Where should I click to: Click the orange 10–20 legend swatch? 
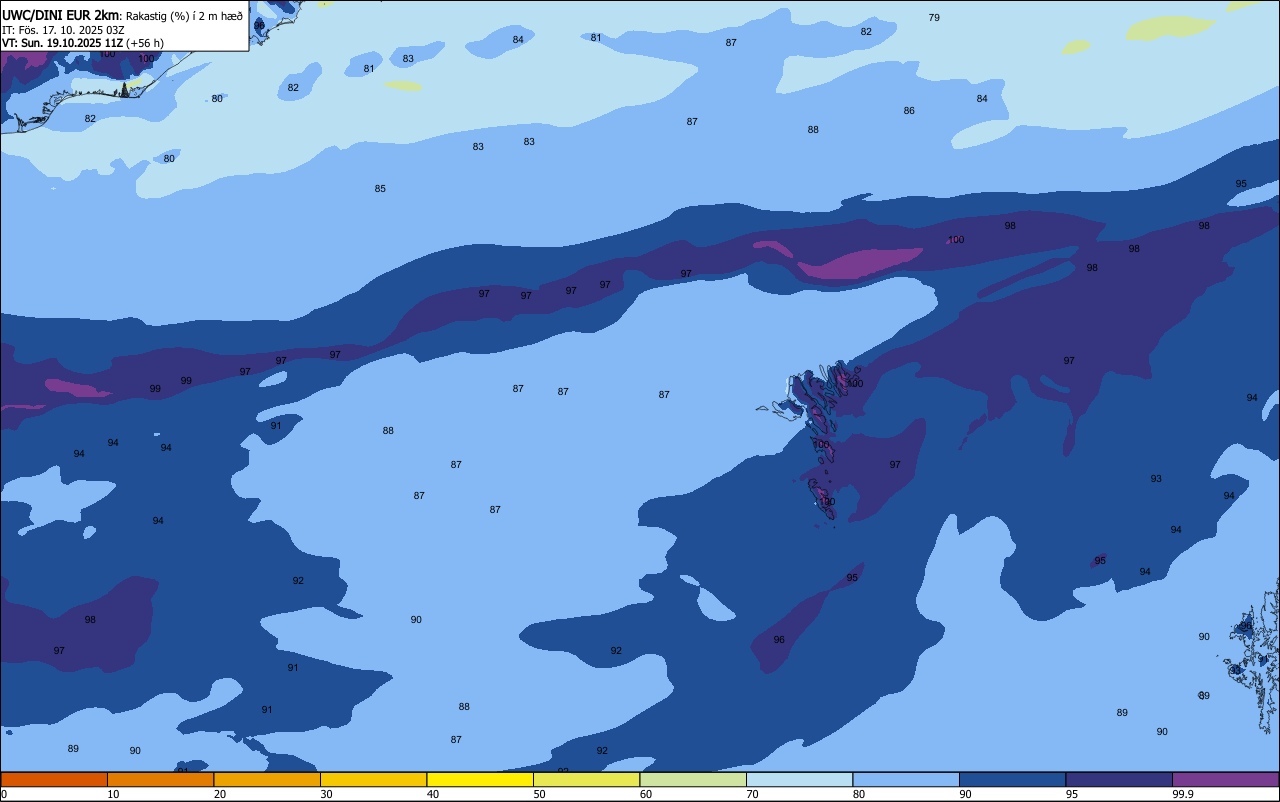click(x=160, y=779)
